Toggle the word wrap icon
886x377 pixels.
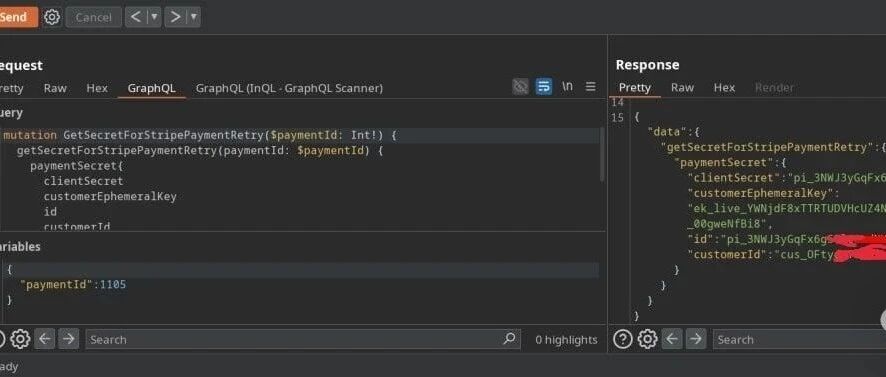pyautogui.click(x=544, y=86)
